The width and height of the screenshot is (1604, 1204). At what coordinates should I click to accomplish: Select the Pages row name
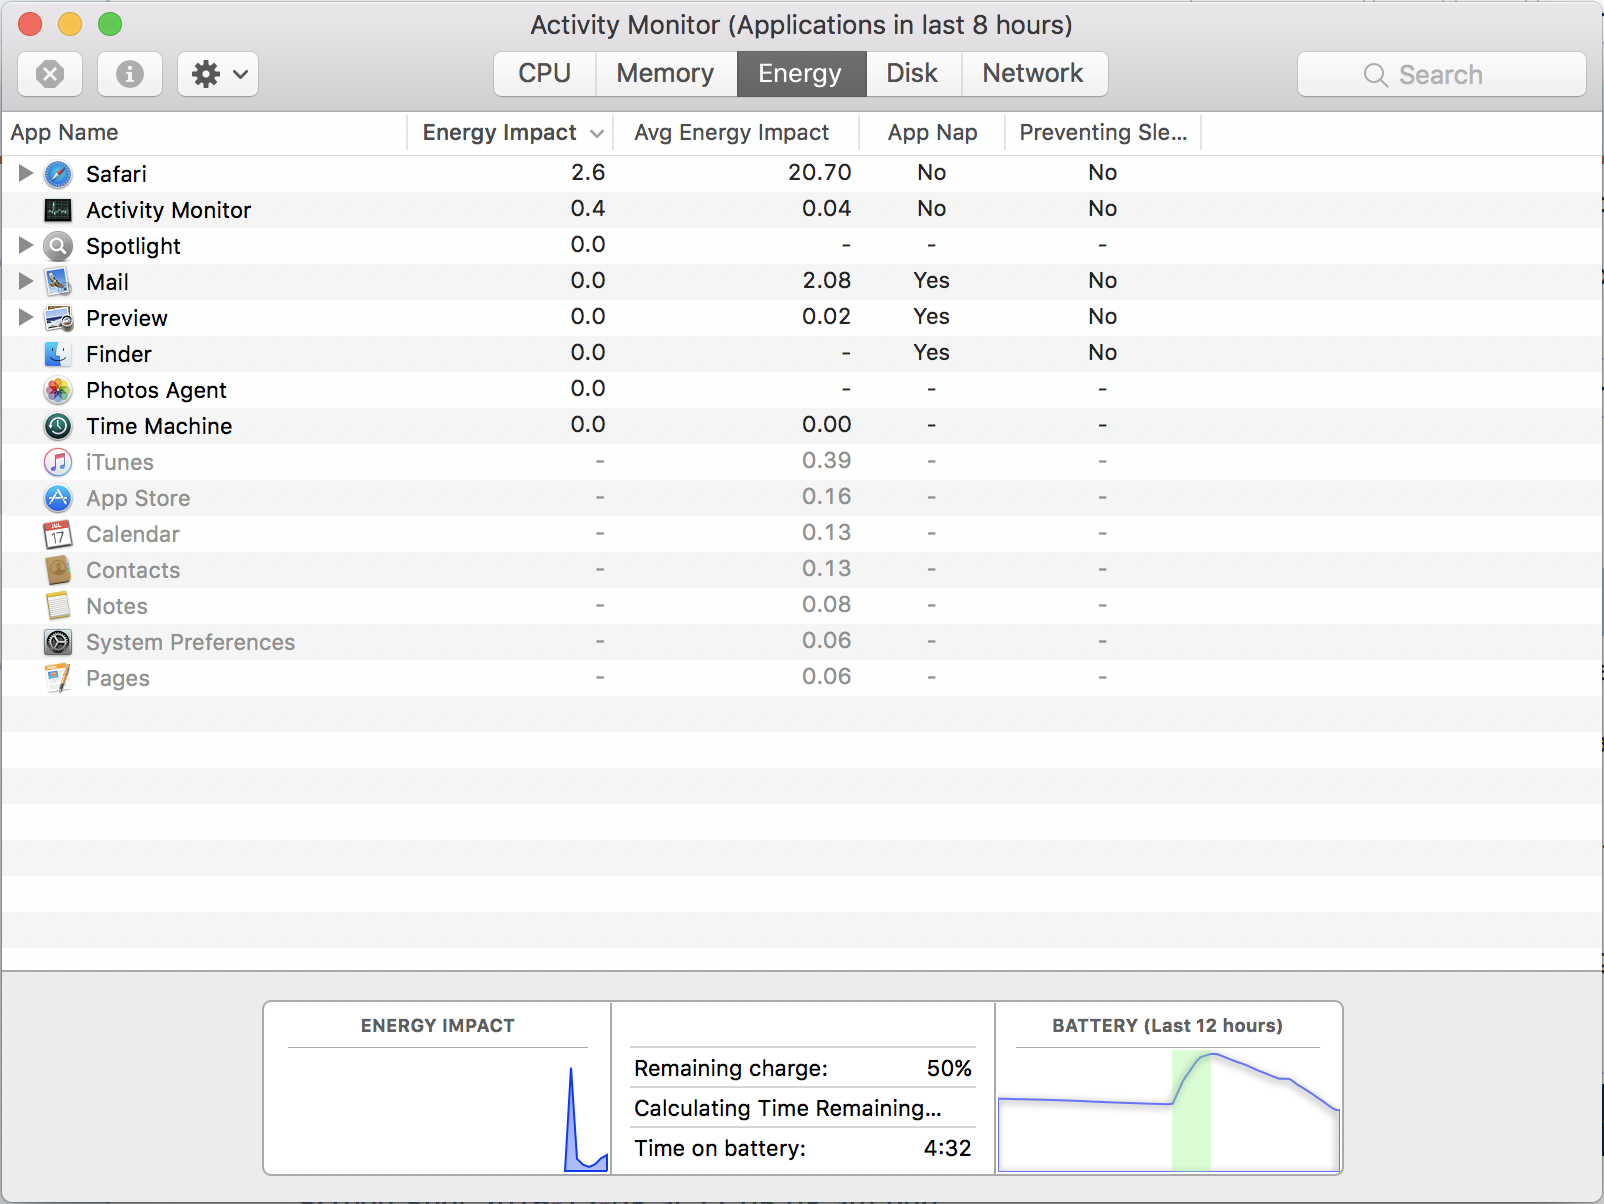[x=118, y=678]
